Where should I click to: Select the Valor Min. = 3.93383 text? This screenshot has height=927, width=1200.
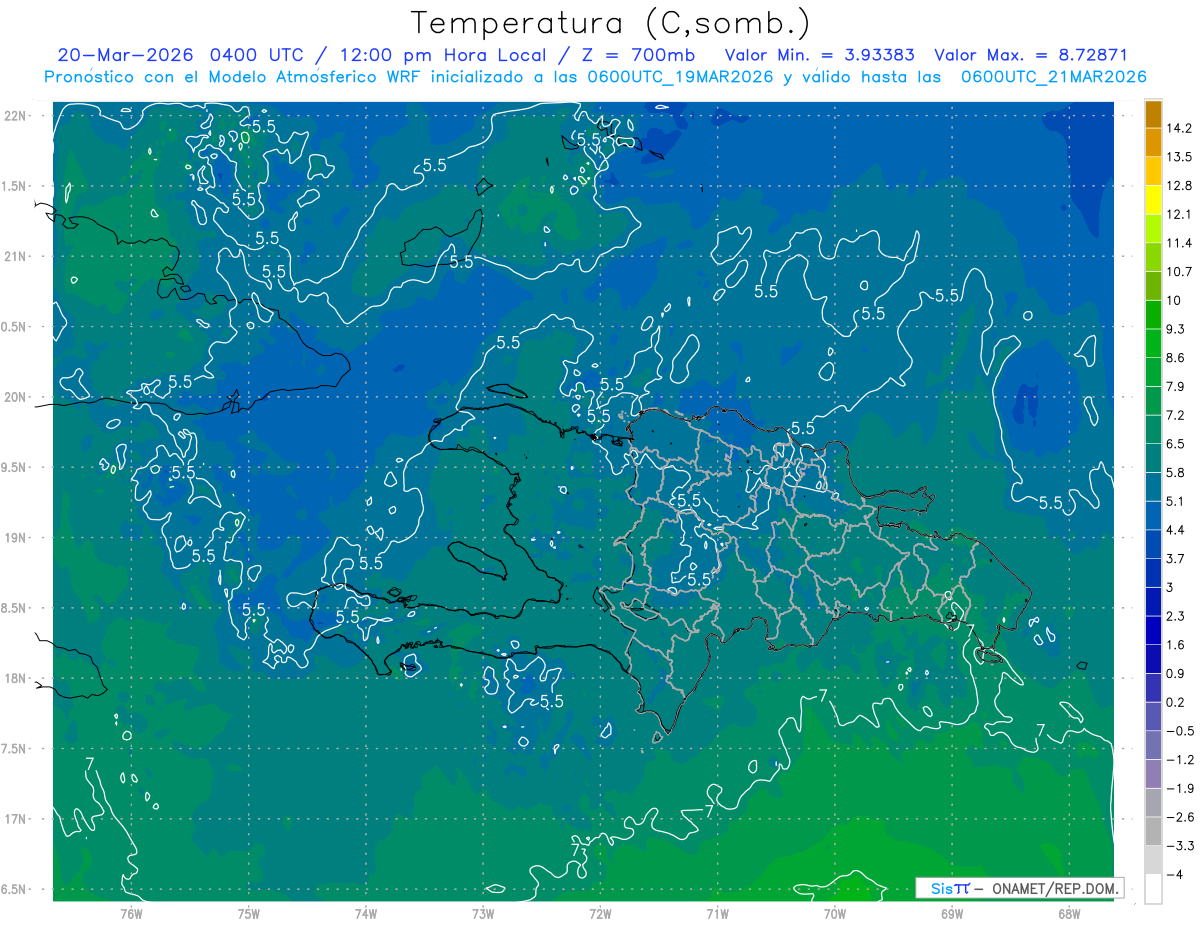click(819, 55)
